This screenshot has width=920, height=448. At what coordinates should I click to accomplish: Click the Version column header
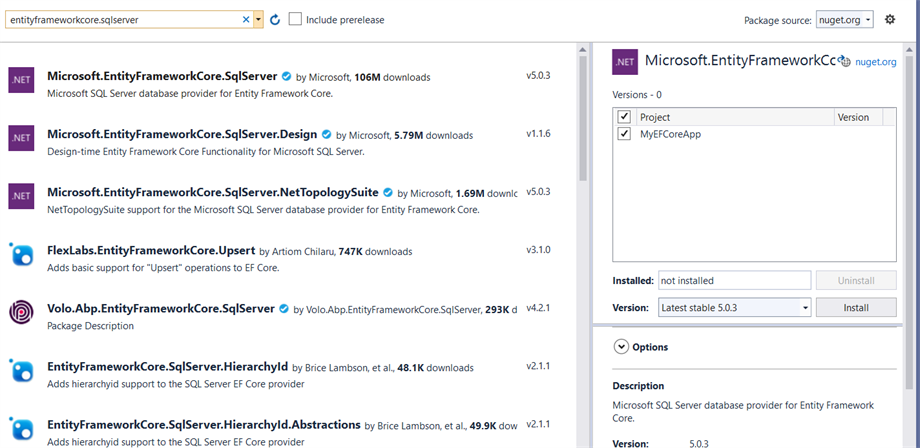[x=853, y=117]
